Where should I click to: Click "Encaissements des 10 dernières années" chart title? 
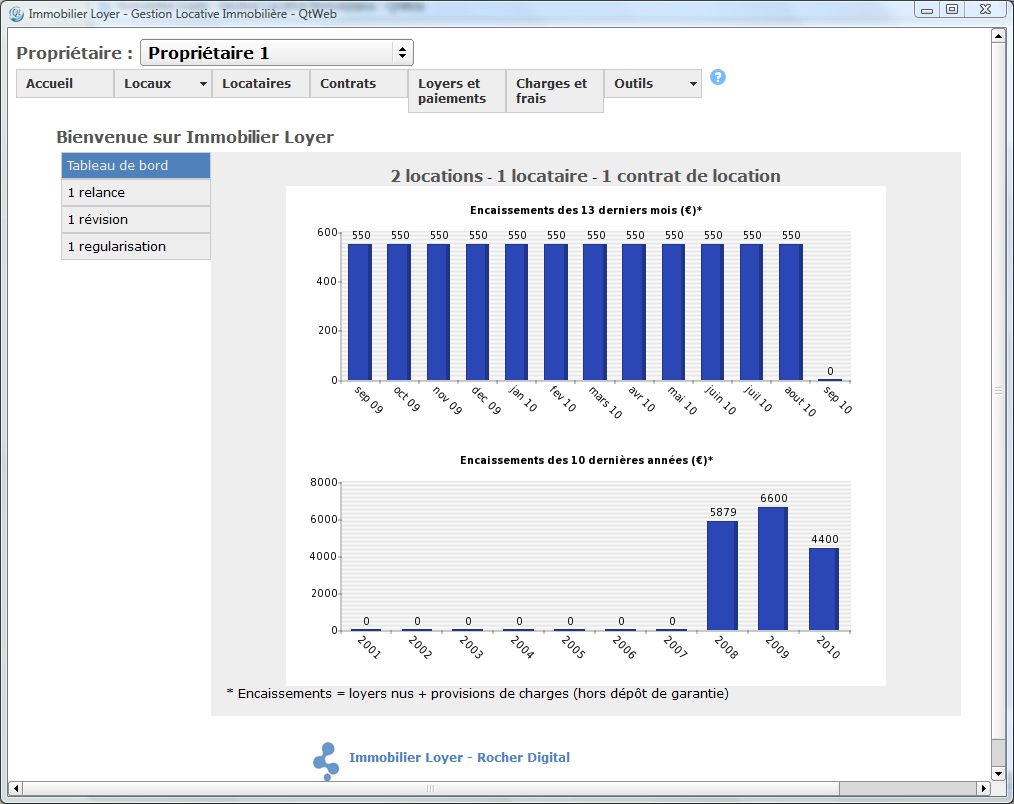[587, 461]
